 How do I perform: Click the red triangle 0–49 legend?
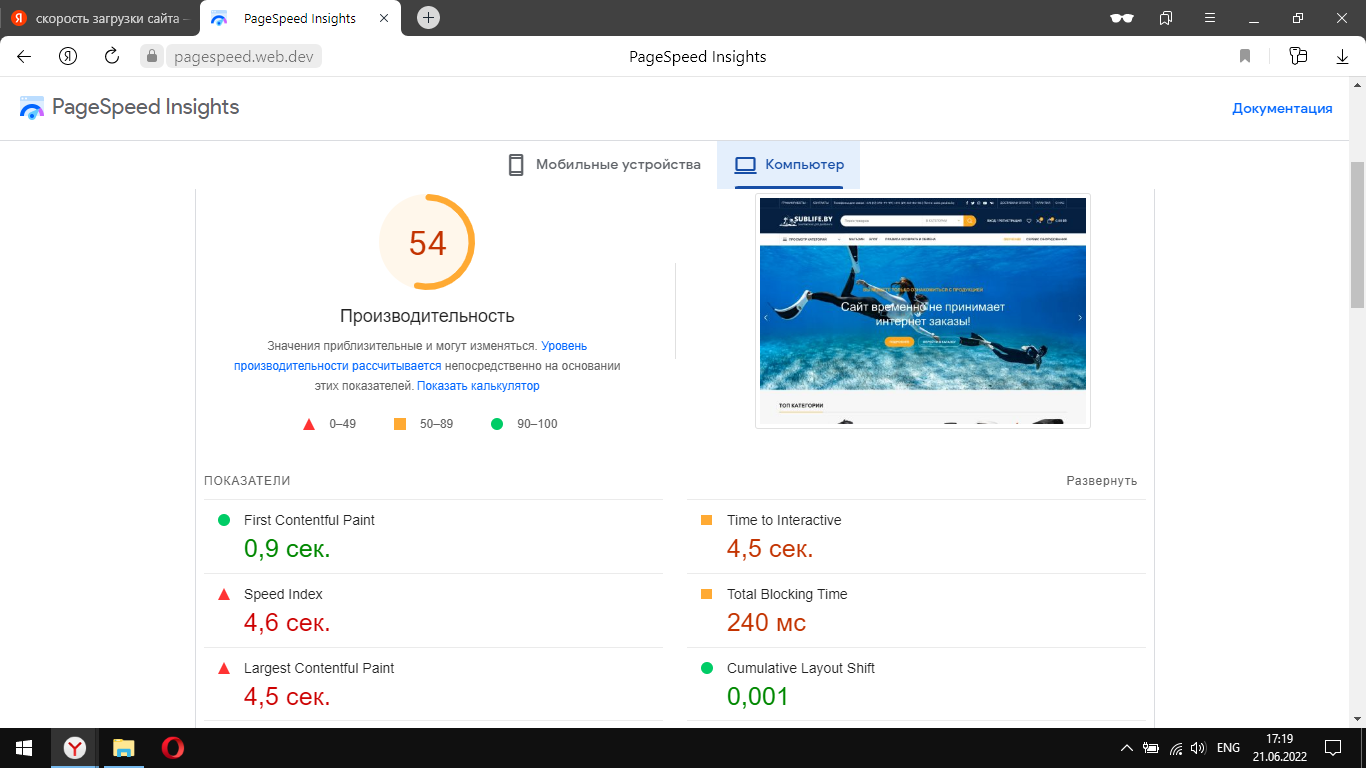(x=330, y=424)
